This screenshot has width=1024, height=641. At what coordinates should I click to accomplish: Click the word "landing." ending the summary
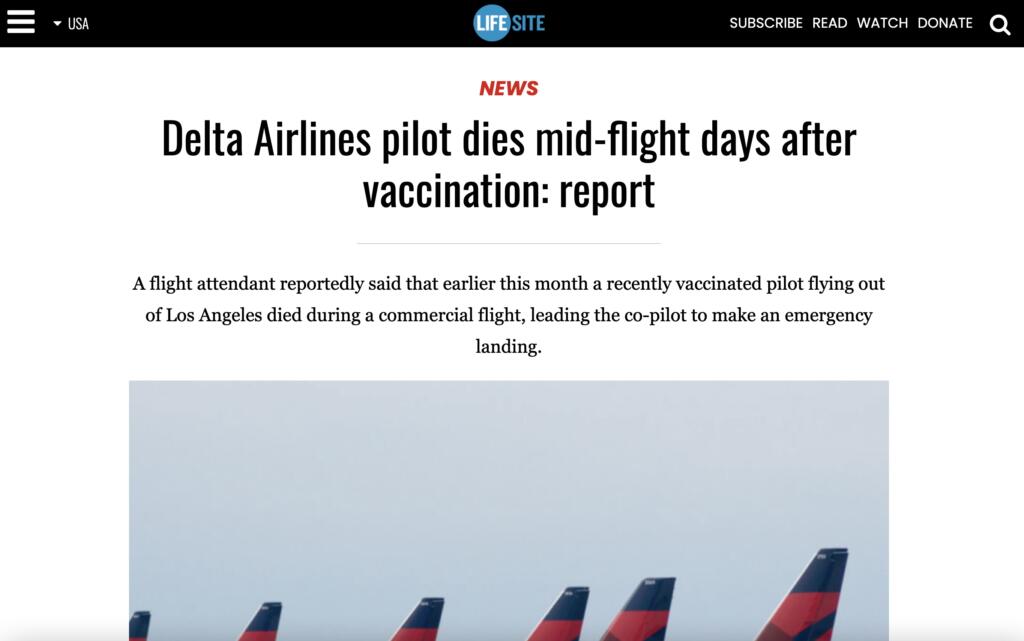(x=508, y=347)
